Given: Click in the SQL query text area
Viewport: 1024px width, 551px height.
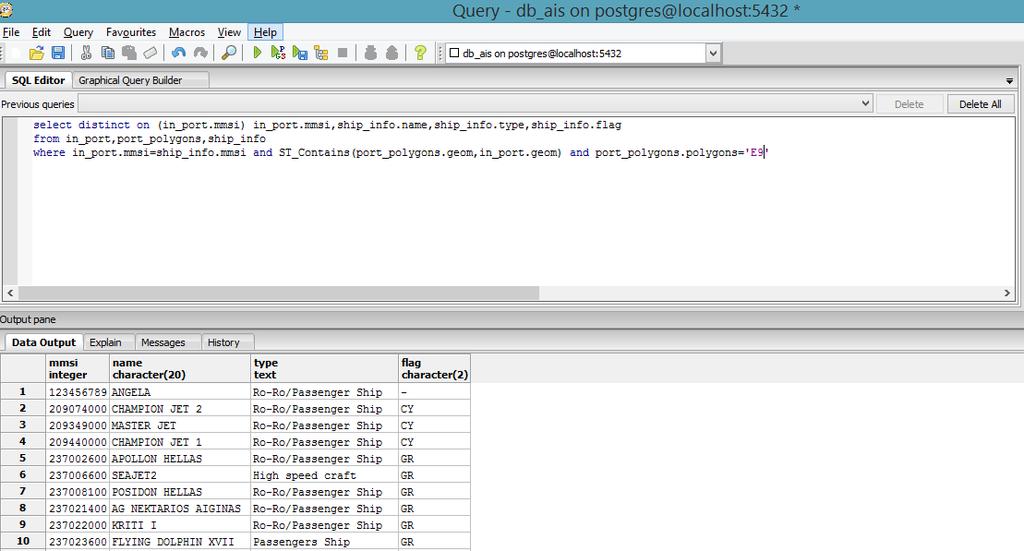Looking at the screenshot, I should pos(522,201).
